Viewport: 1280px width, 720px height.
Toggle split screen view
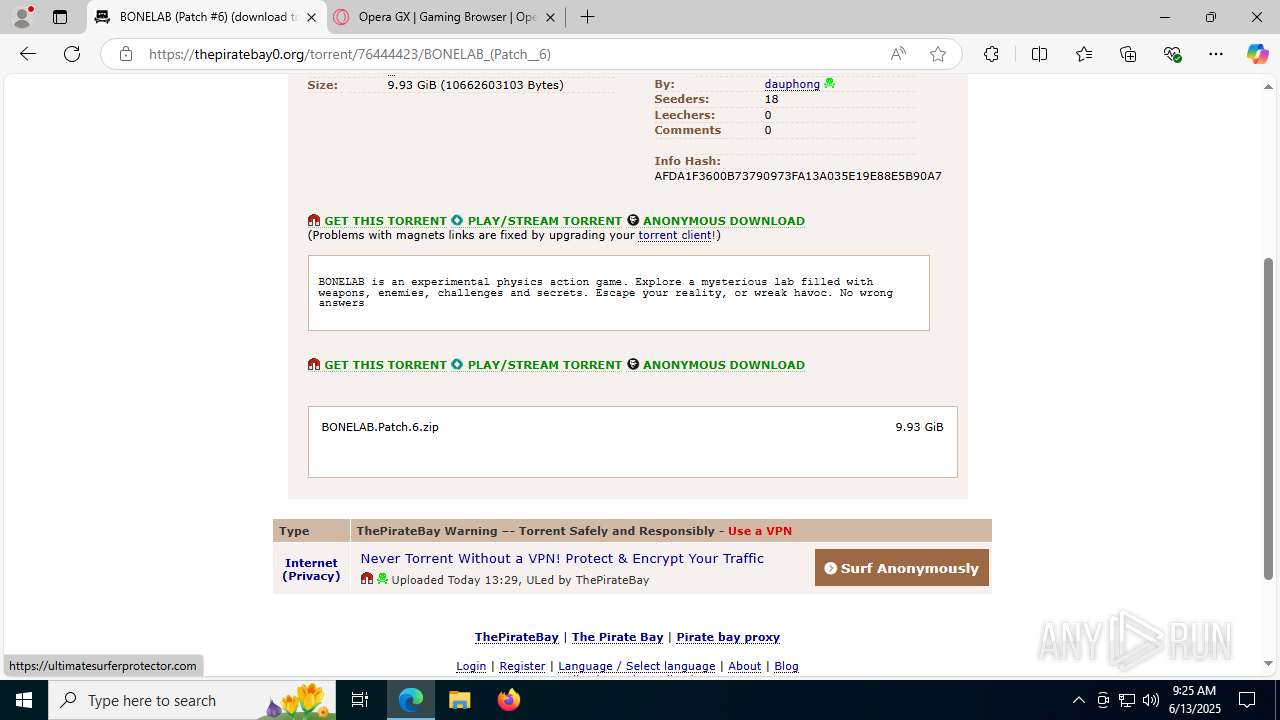[x=1039, y=54]
